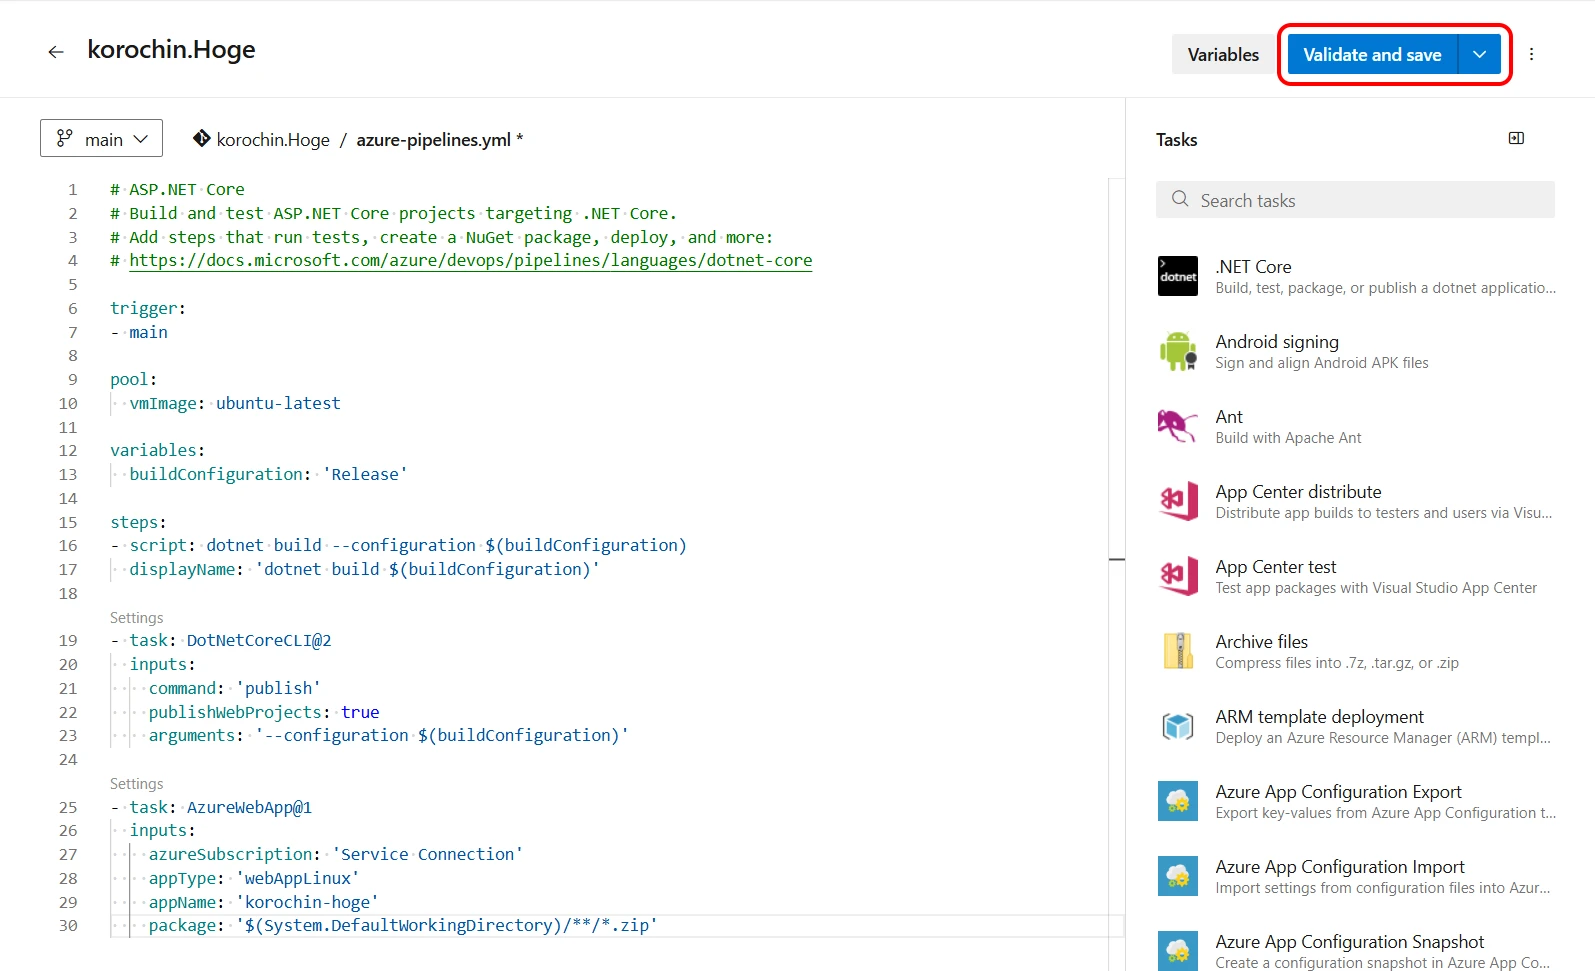
Task: Follow the docs.microsoft.com dotnet-core link
Action: click(x=470, y=261)
